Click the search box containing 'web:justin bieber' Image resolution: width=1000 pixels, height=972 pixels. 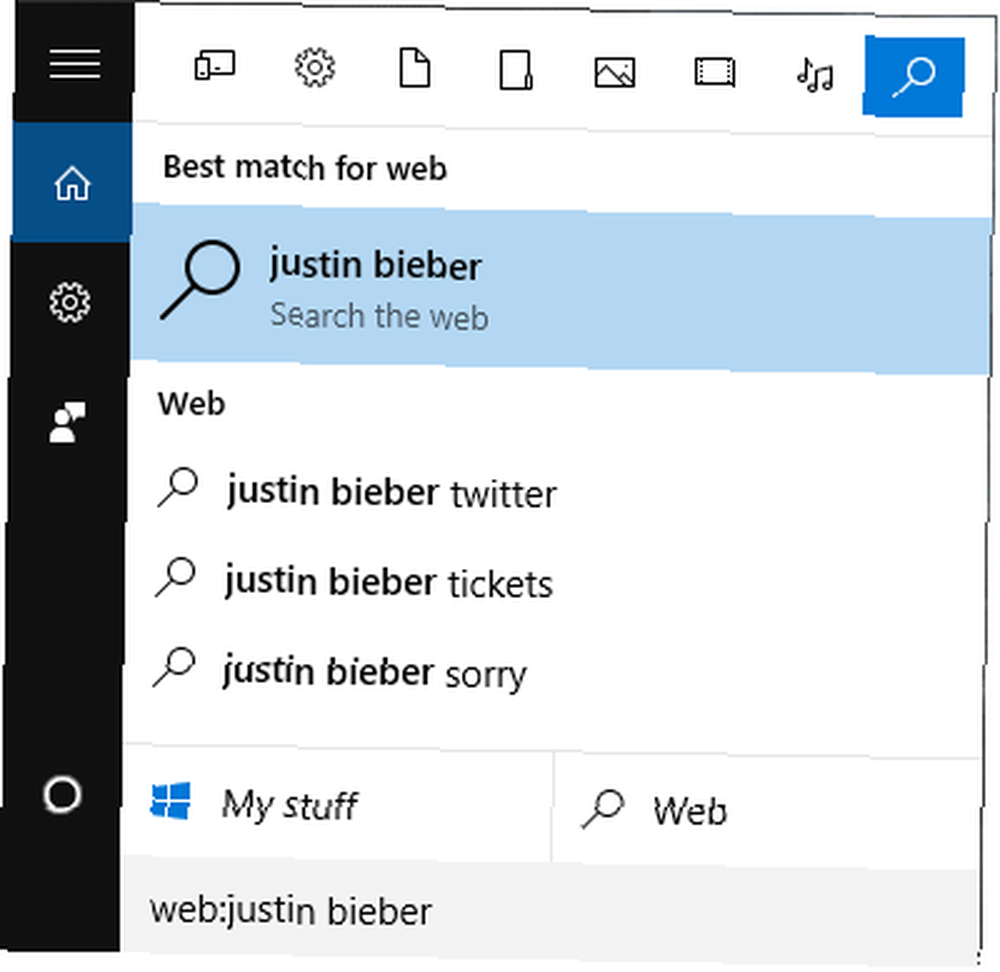[x=550, y=910]
